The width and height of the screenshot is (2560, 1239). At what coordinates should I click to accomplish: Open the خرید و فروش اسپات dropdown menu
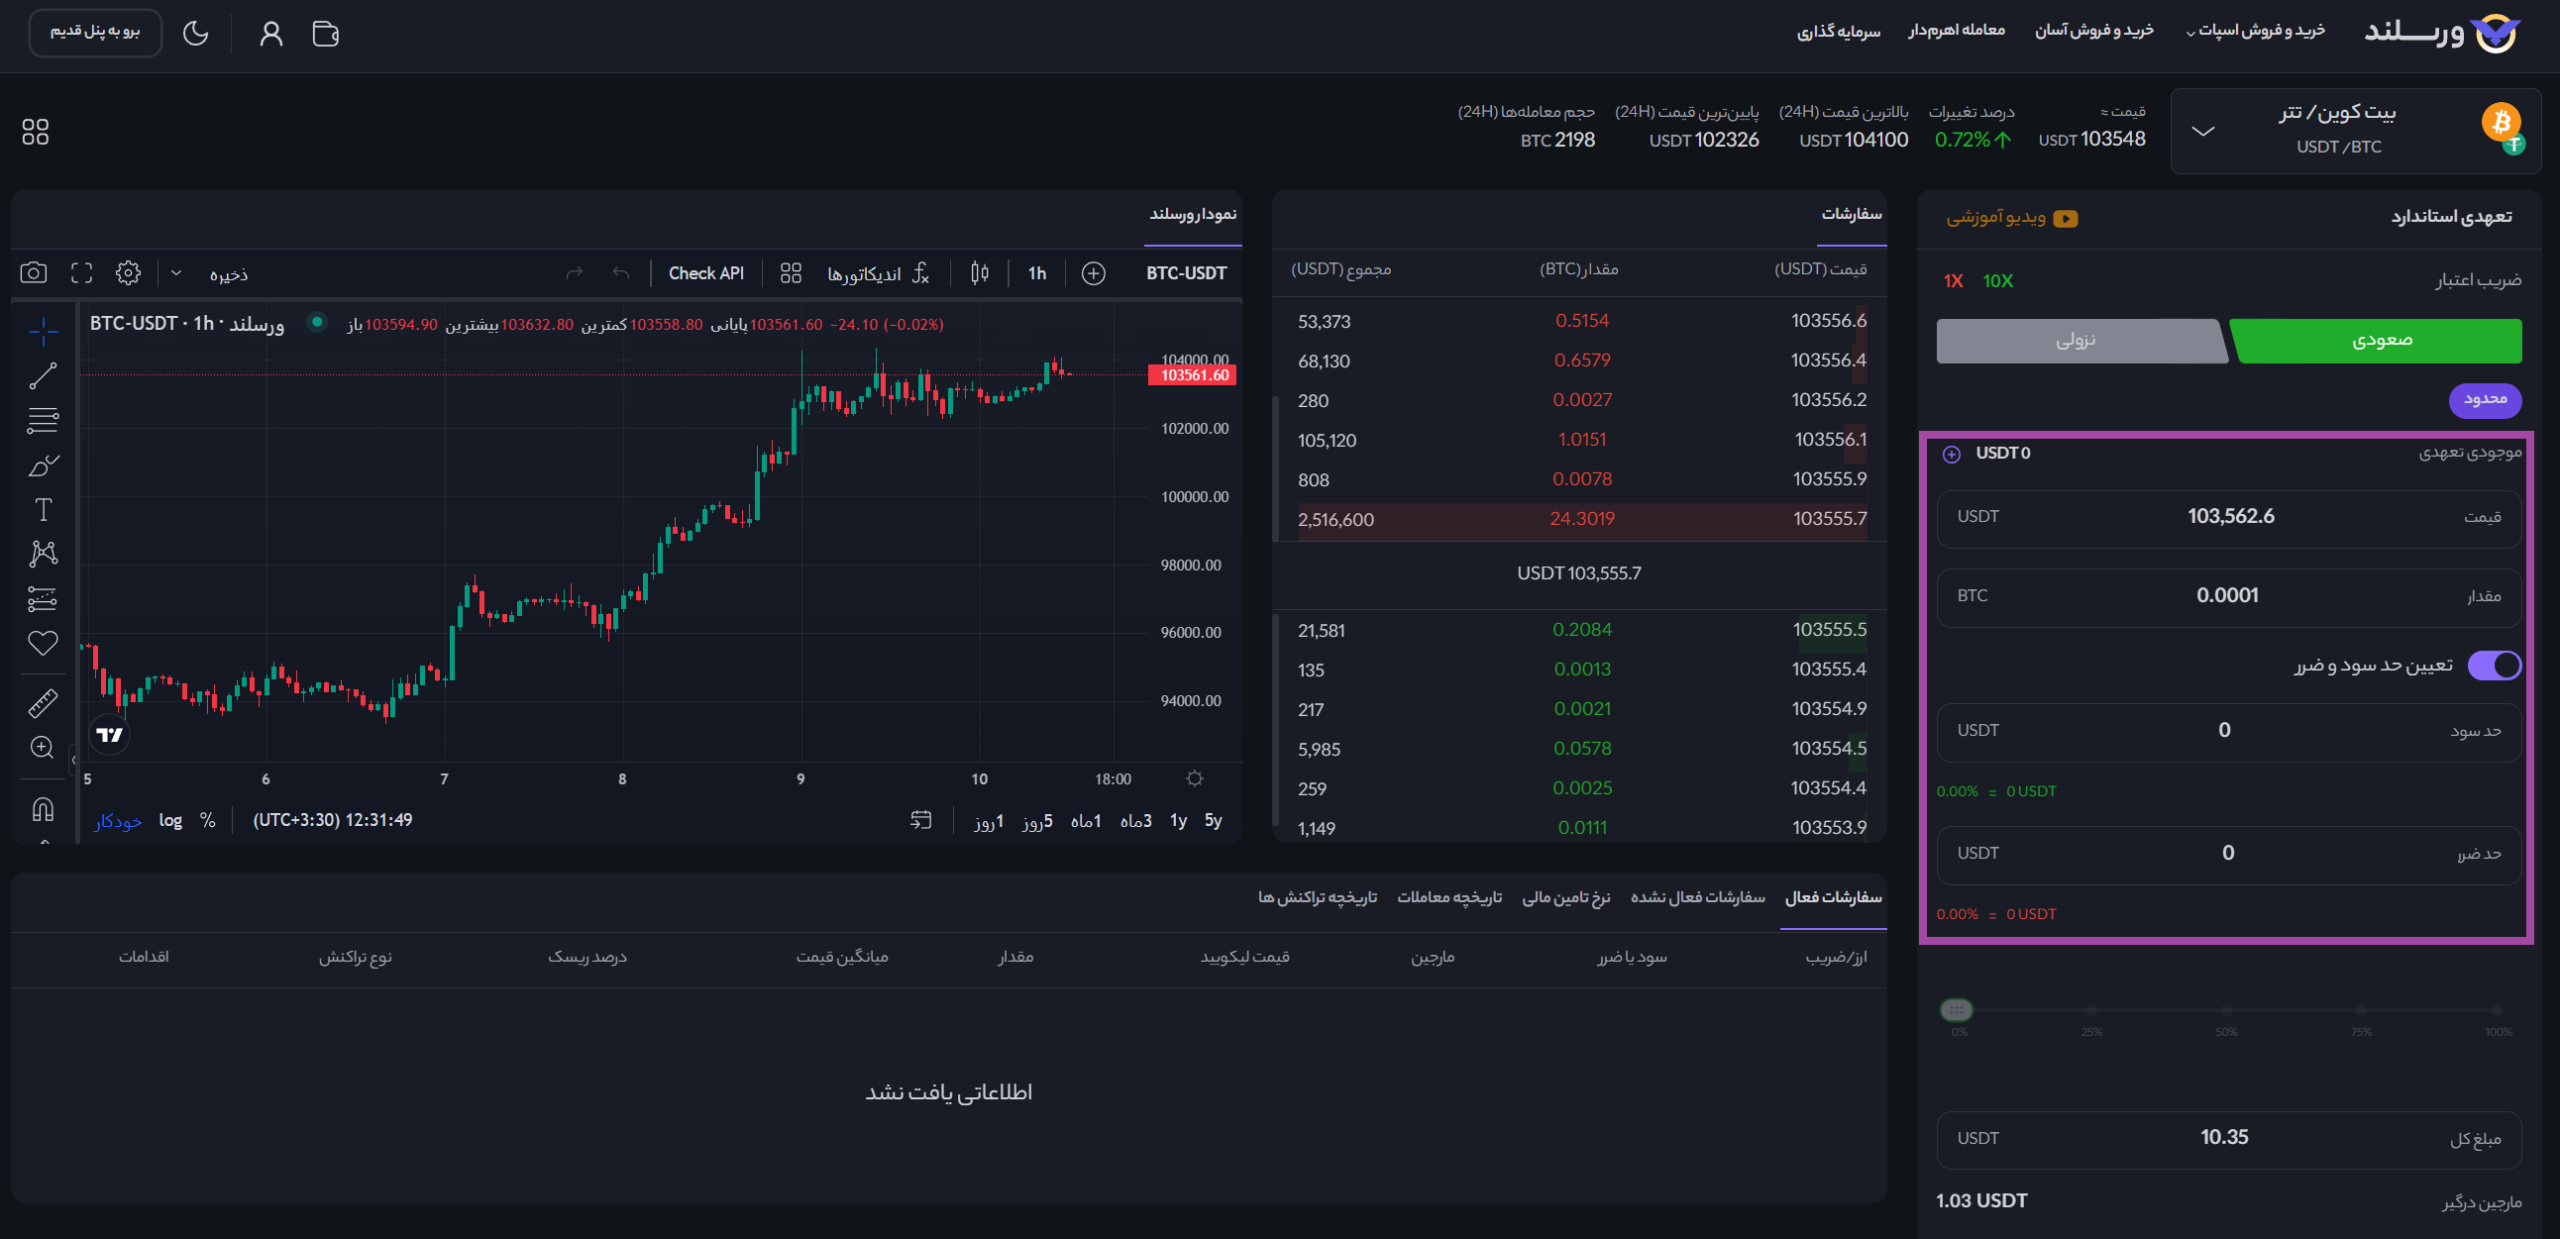[2256, 31]
